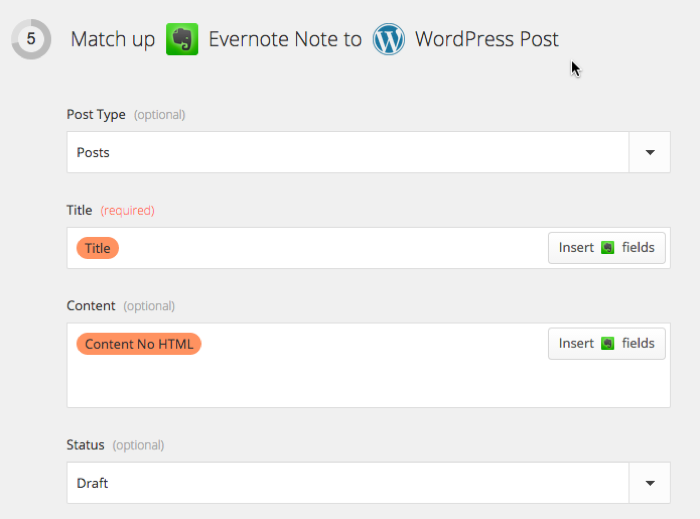Select the Draft status combo box
Screen dimensions: 700x519
tap(368, 483)
